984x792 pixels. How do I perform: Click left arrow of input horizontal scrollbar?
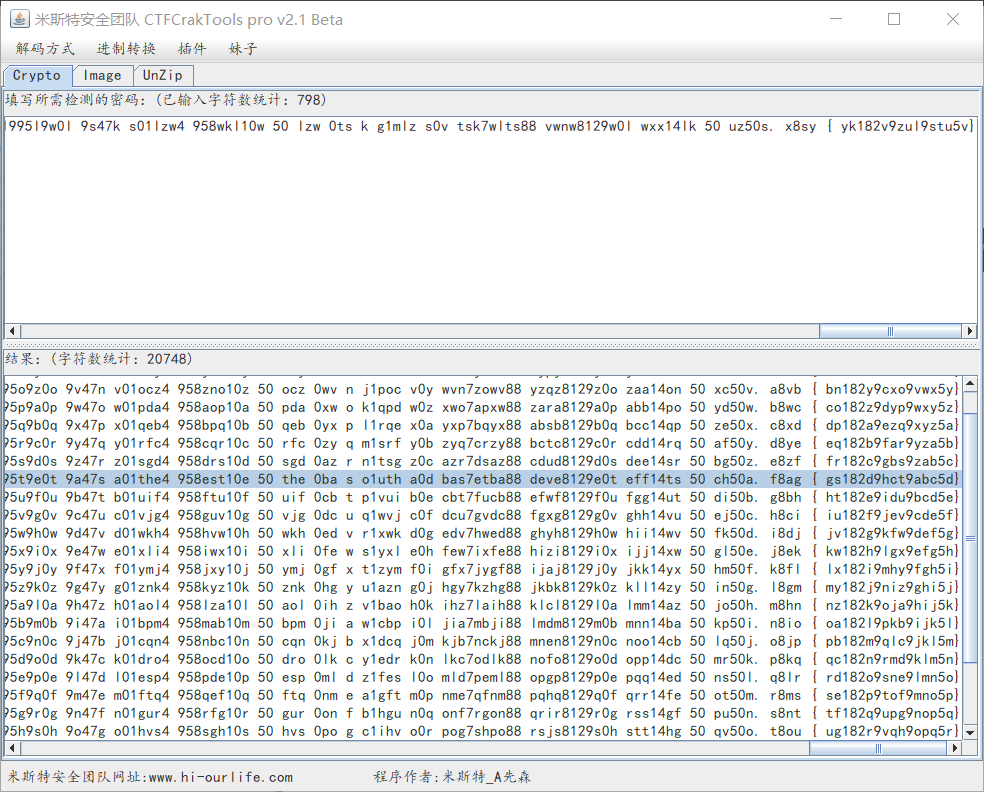click(x=11, y=331)
